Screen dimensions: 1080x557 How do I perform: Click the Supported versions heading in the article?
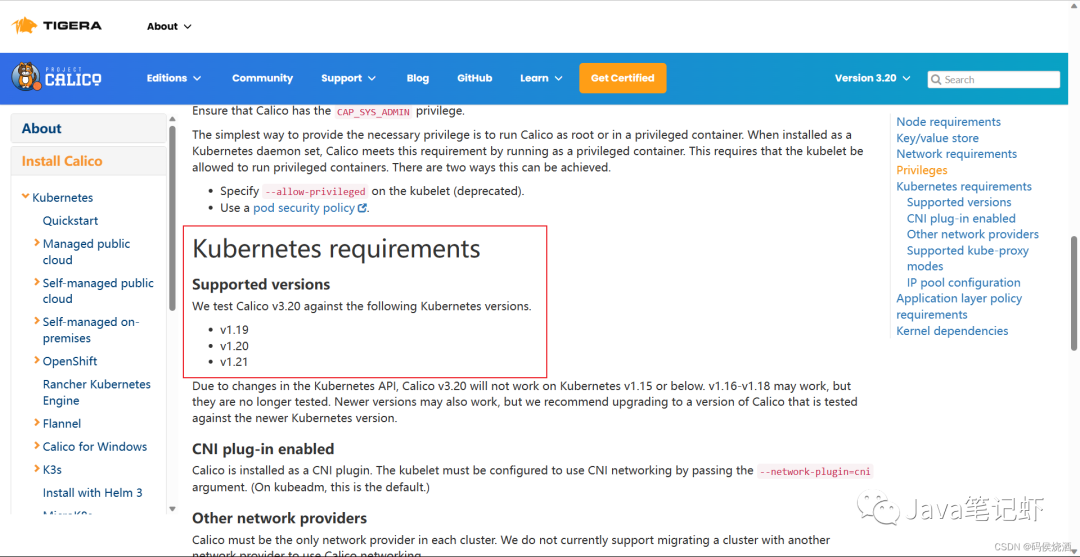(x=261, y=284)
